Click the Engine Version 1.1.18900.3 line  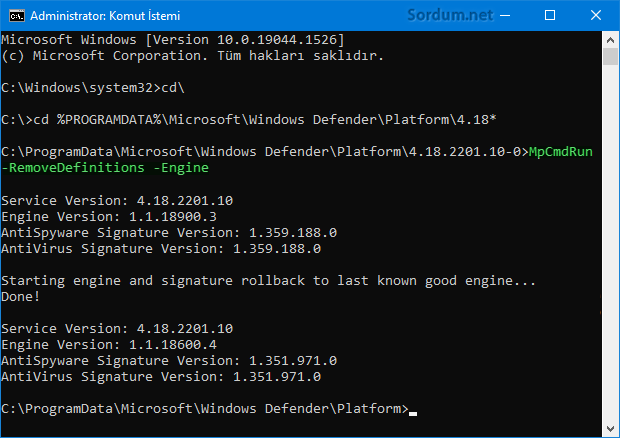pos(109,217)
